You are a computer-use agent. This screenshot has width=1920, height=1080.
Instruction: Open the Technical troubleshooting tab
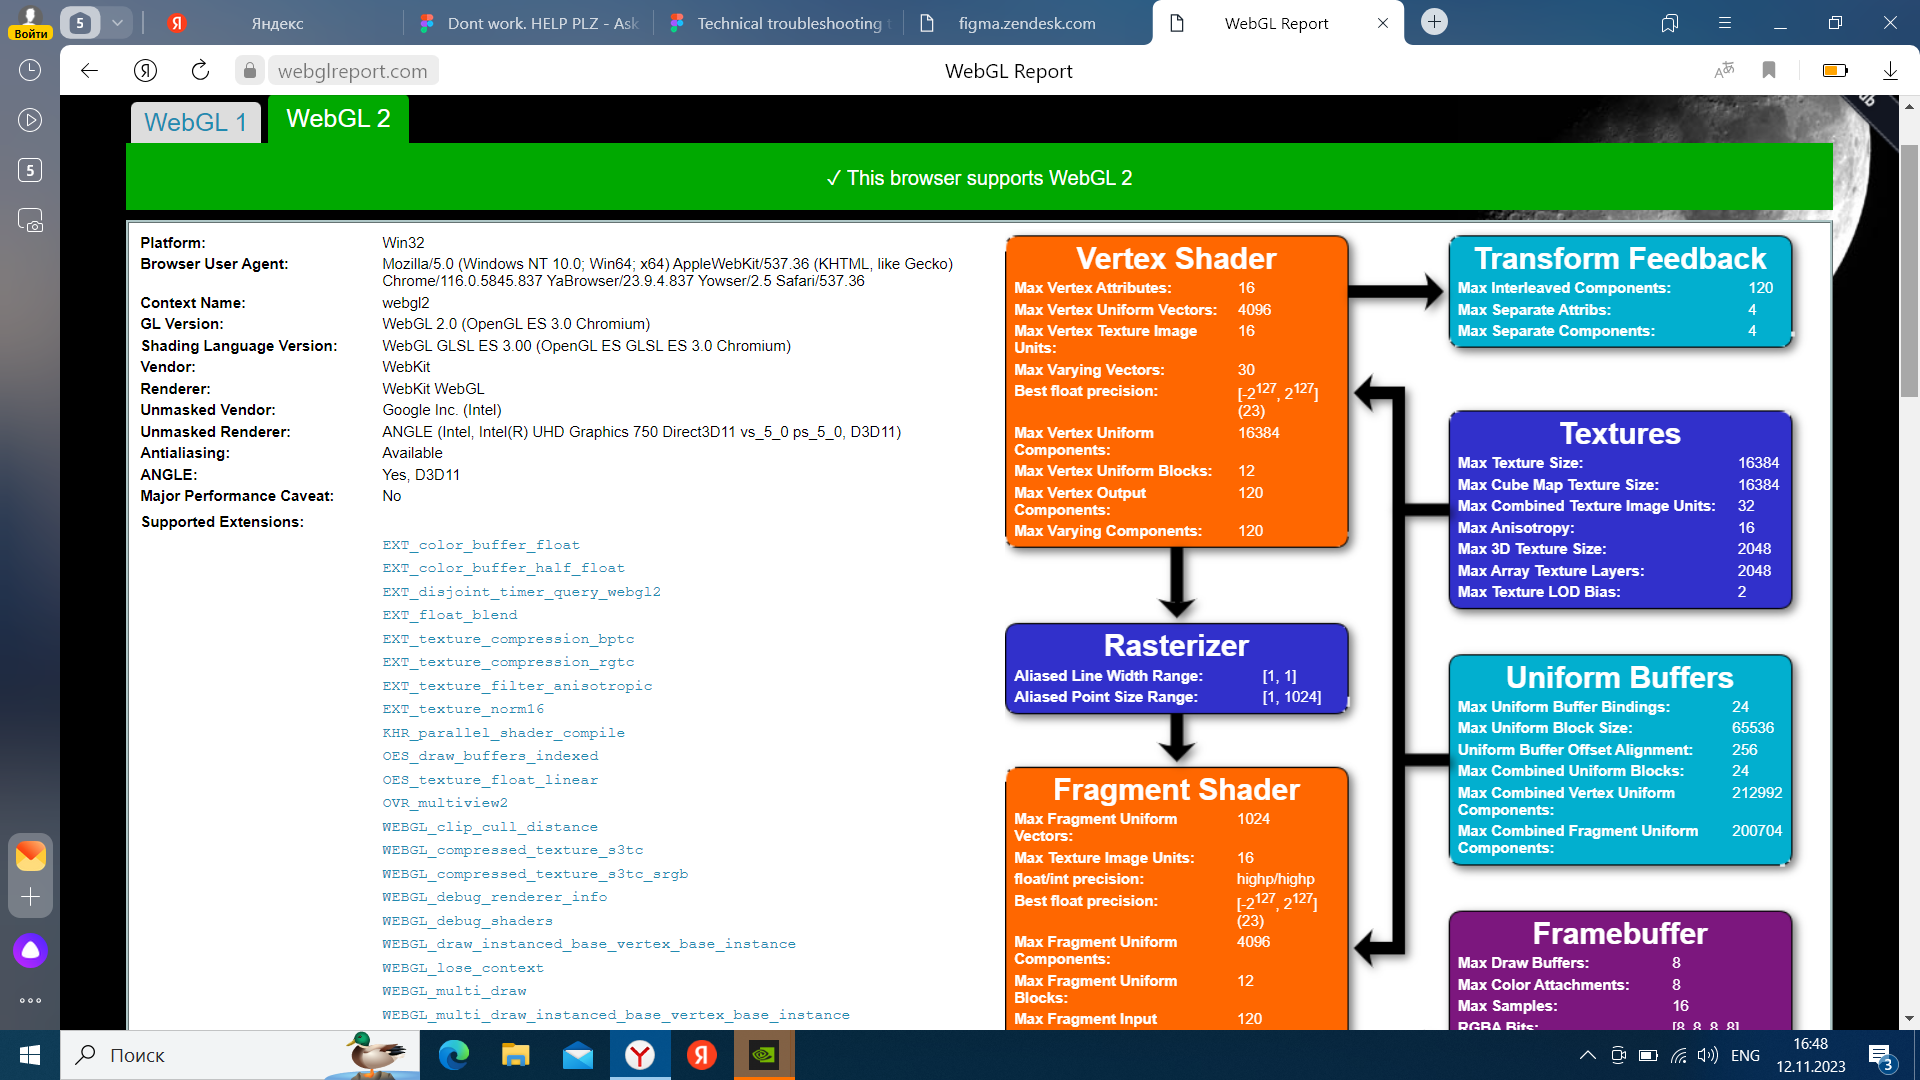click(x=780, y=23)
